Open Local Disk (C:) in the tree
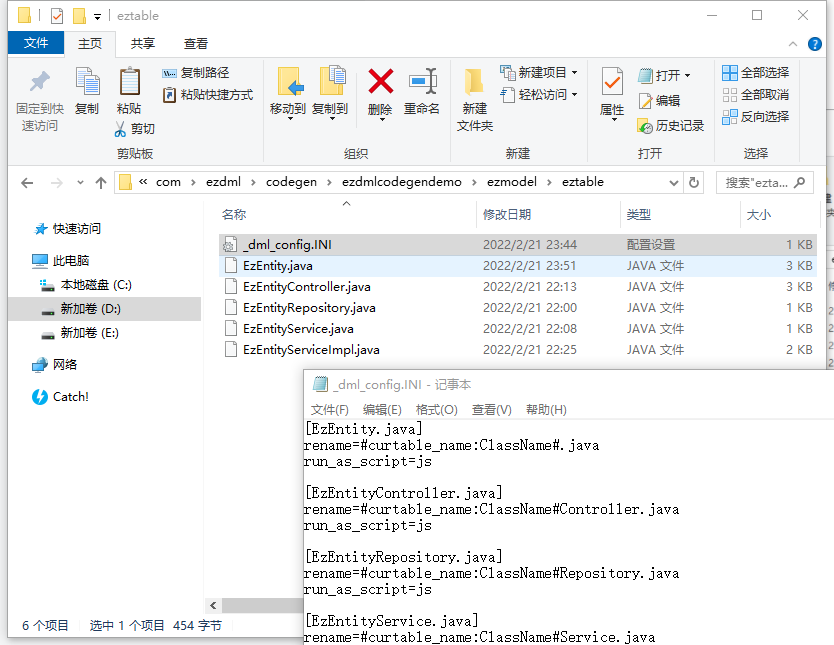Screen dimensions: 834x645 (86, 285)
